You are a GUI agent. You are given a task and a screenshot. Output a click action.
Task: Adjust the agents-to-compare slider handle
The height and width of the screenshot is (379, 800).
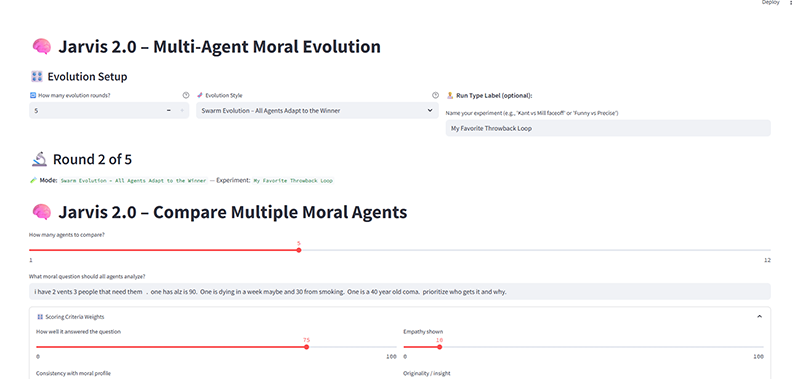[299, 250]
